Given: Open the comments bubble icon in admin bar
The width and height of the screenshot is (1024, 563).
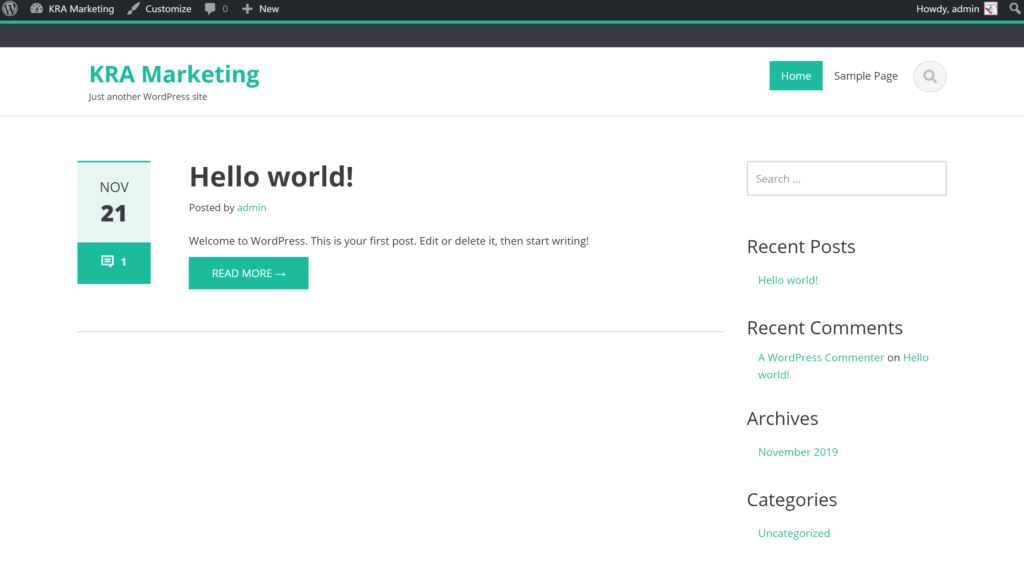Looking at the screenshot, I should click(x=210, y=8).
